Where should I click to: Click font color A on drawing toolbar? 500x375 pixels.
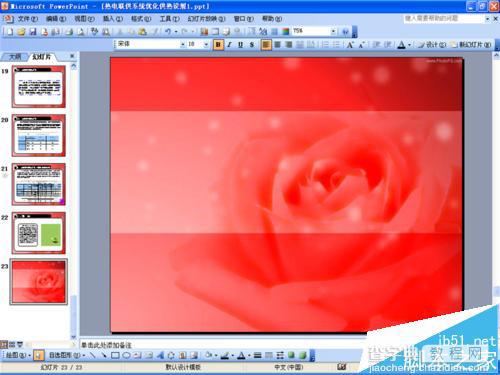(241, 355)
